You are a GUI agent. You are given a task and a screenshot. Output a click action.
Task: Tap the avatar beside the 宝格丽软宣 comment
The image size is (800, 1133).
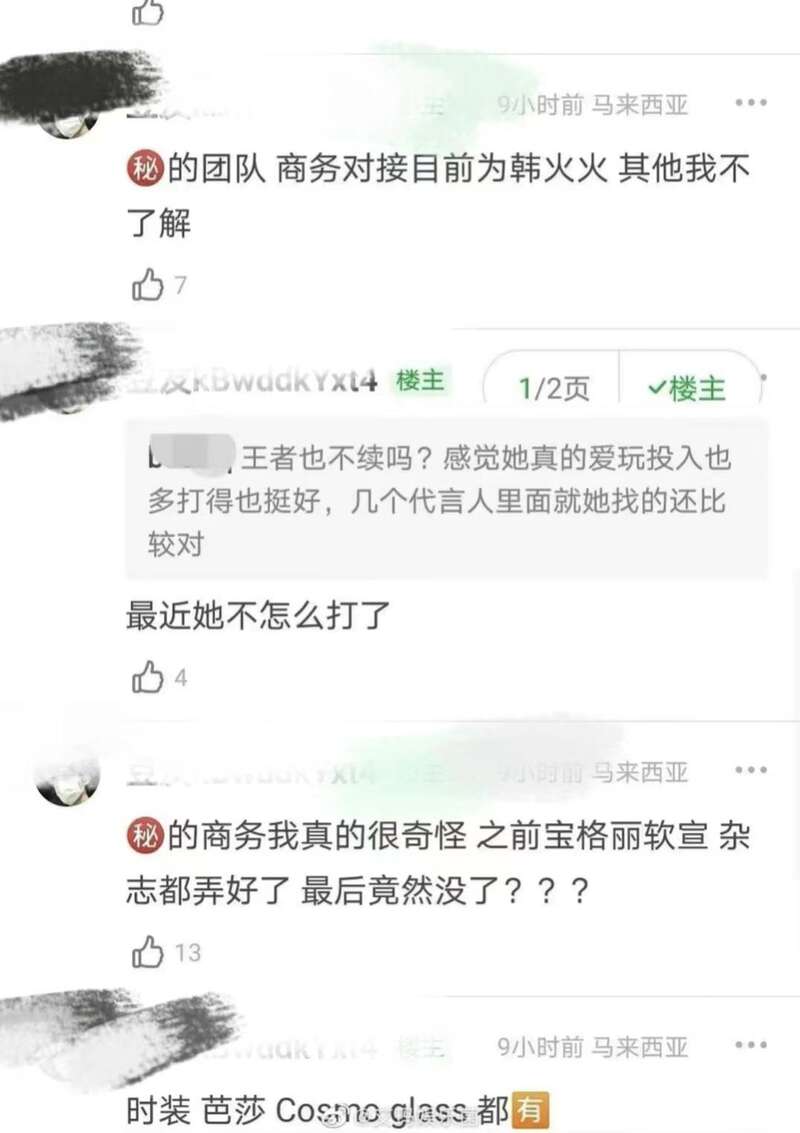click(68, 782)
